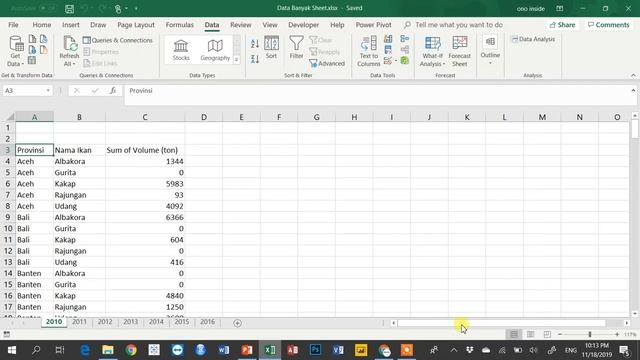Switch to Page Layout view
The width and height of the screenshot is (640, 360).
(531, 334)
